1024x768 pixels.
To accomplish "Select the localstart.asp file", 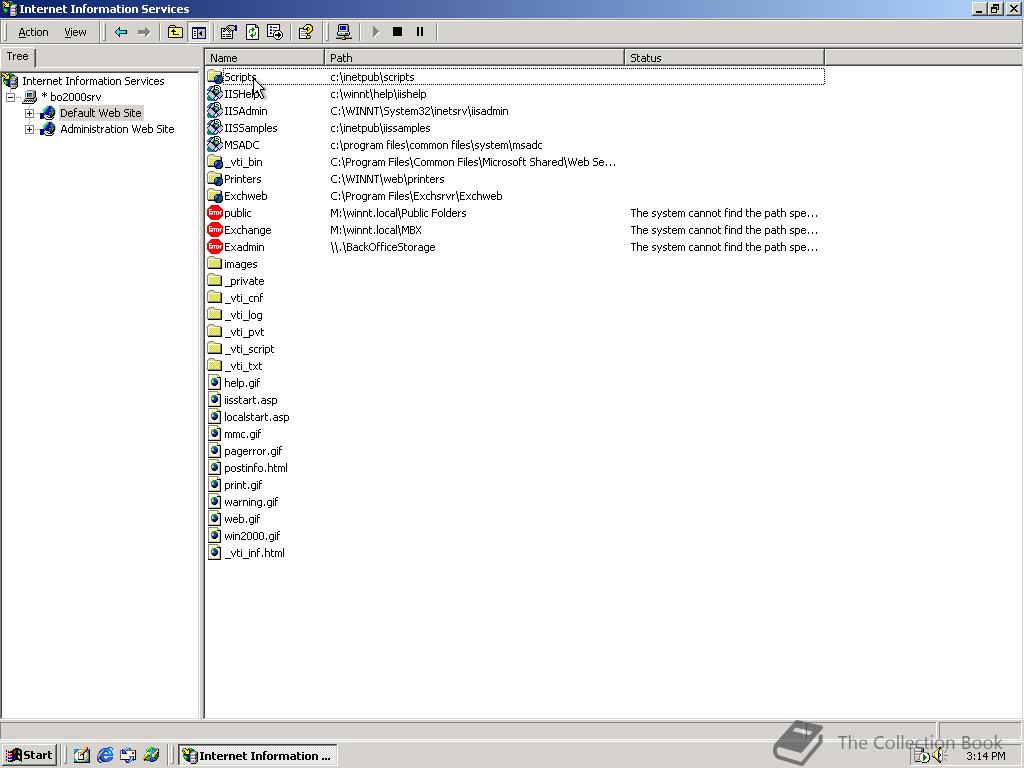I will (x=249, y=417).
